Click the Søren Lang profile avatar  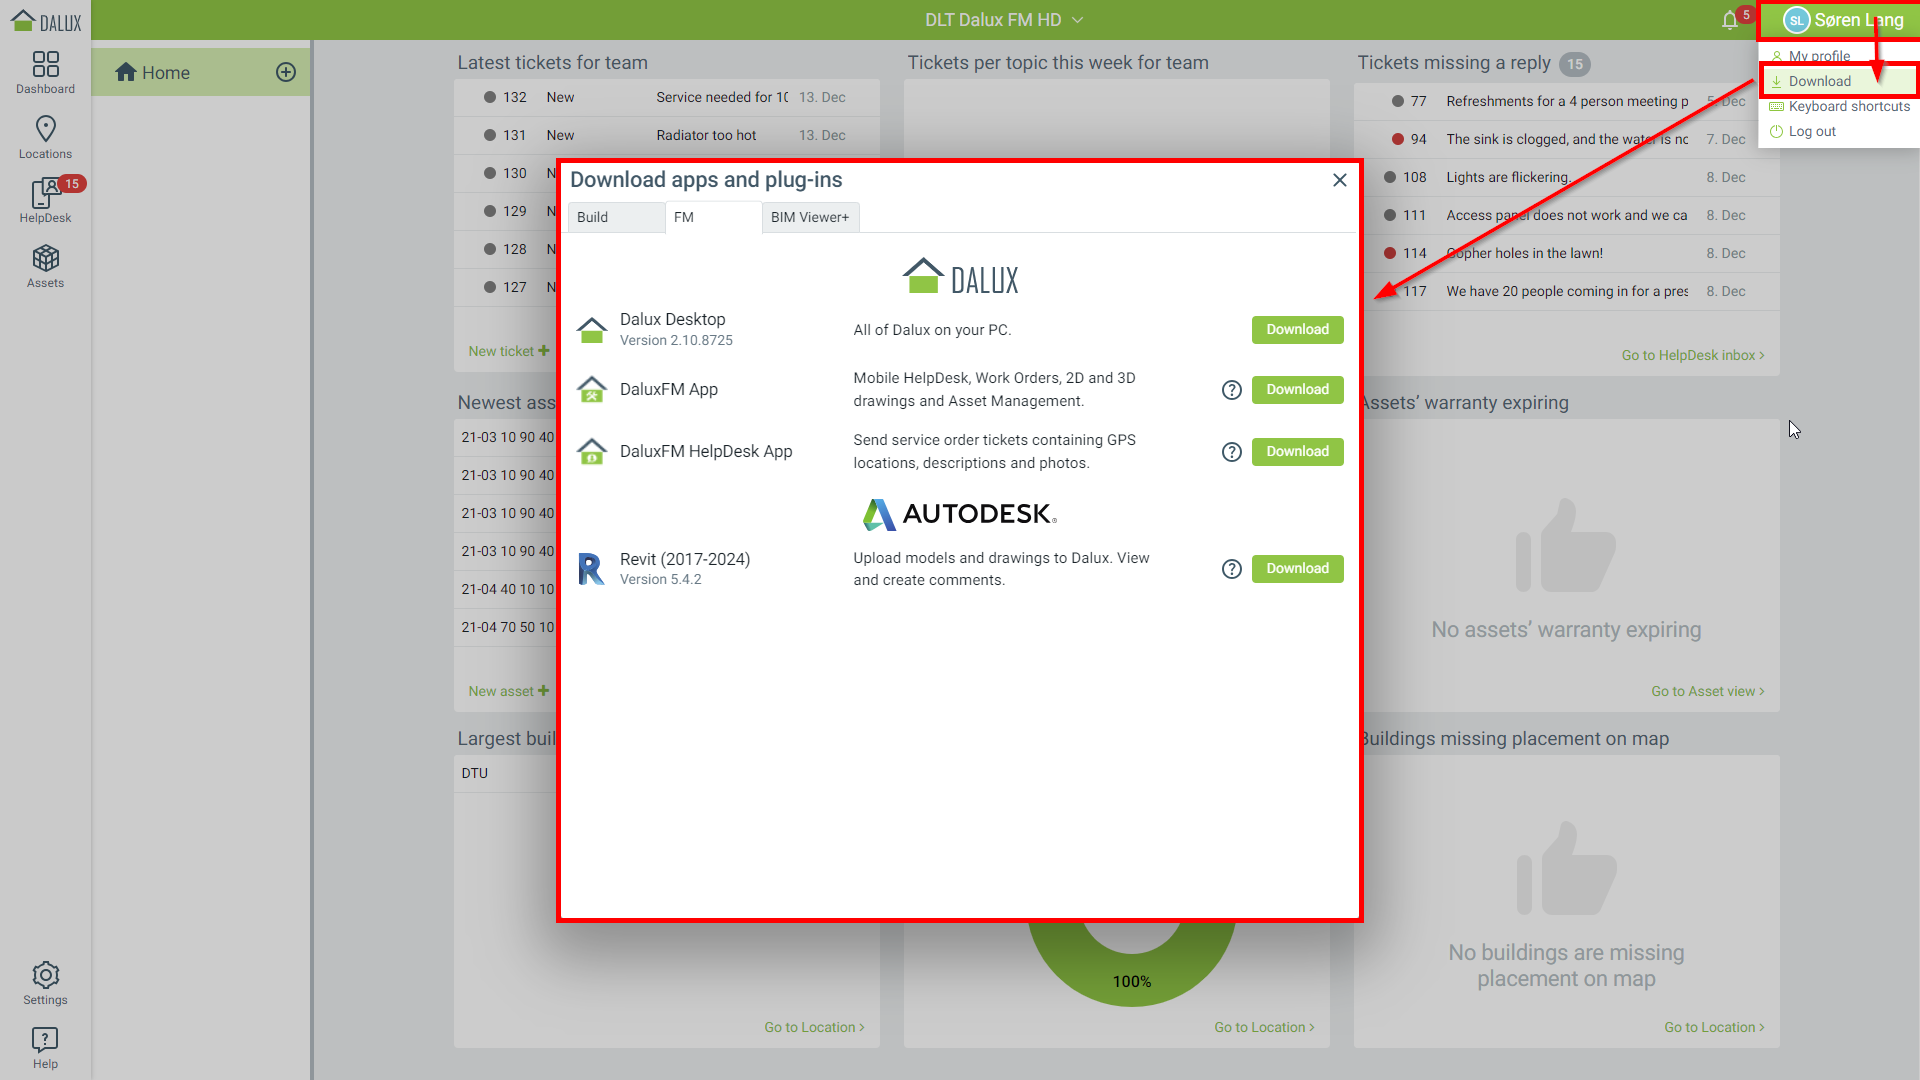coord(1797,19)
